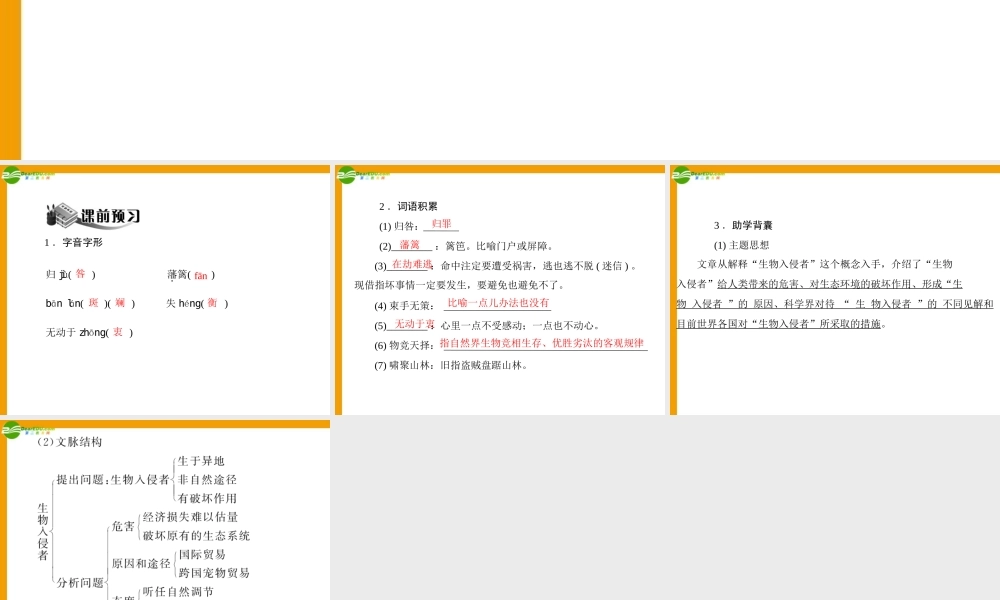Click the '1．字音字形' section title
This screenshot has height=600, width=1000.
point(73,242)
